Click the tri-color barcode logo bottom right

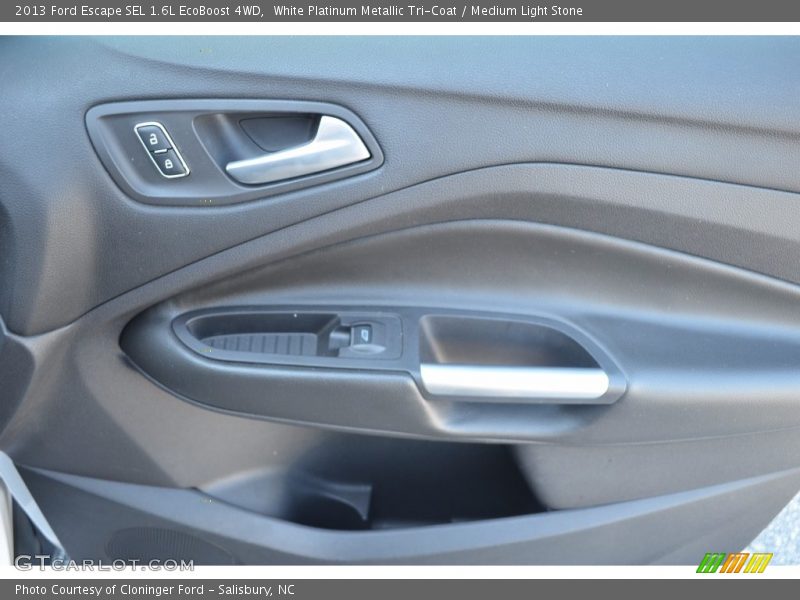(735, 564)
